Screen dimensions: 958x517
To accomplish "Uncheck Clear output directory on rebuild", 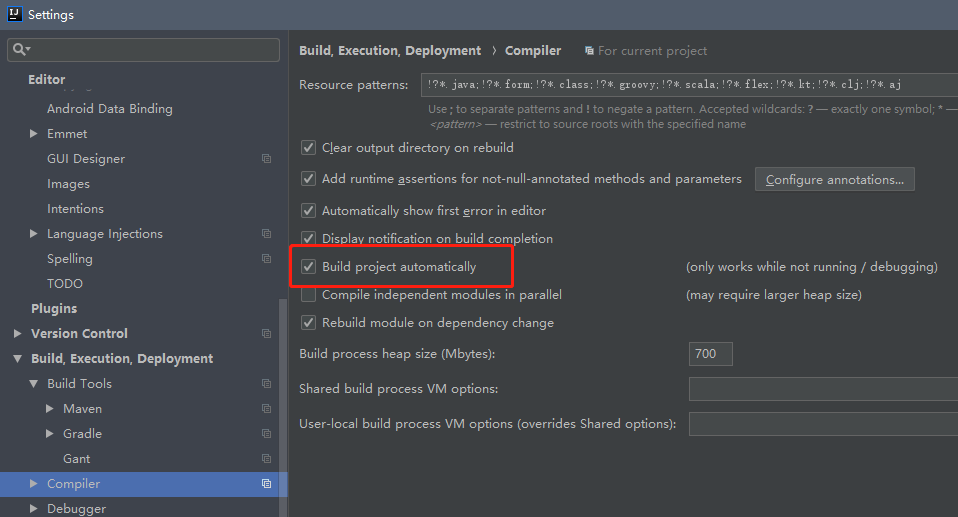I will coord(309,148).
